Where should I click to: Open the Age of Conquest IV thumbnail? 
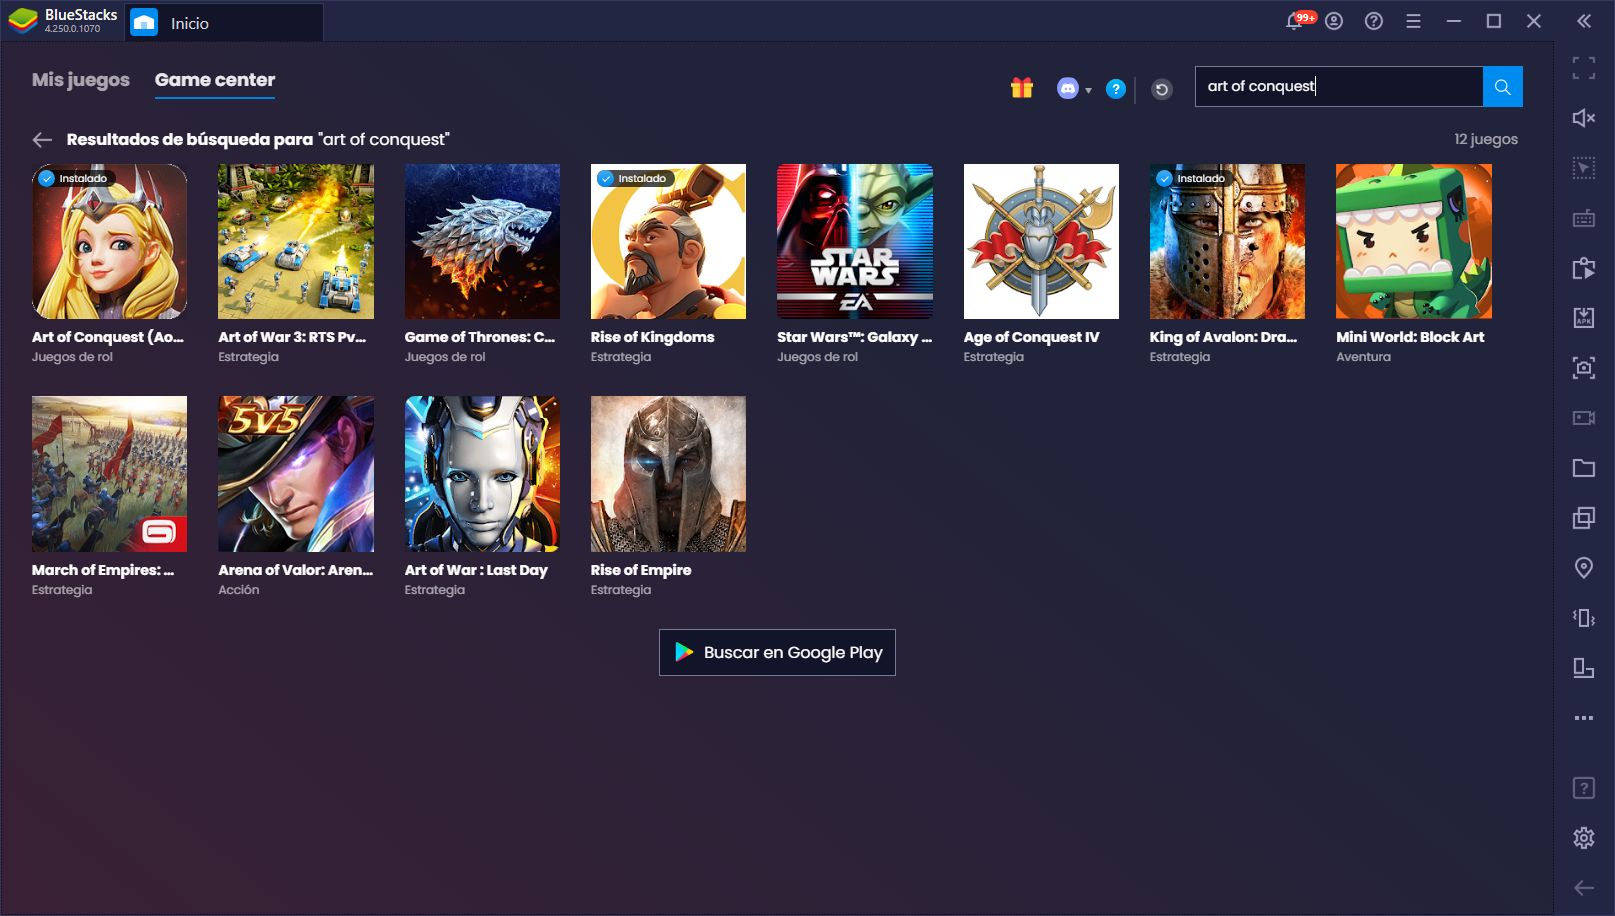click(1041, 241)
